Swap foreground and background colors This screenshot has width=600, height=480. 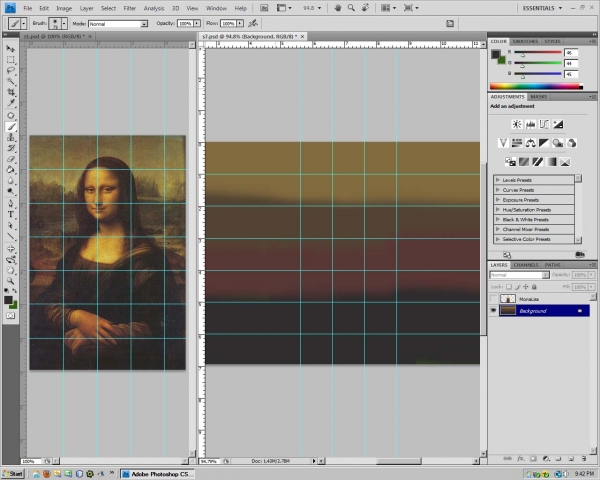pos(15,291)
